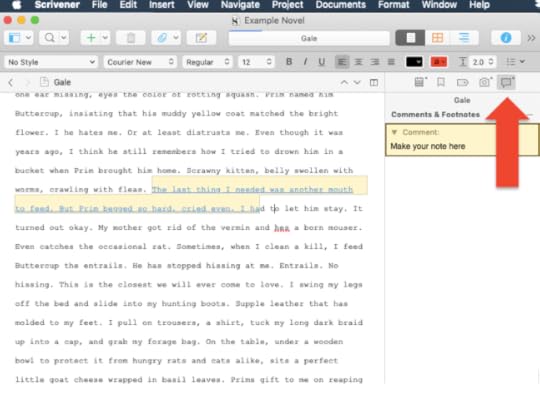The height and width of the screenshot is (393, 540).
Task: Switch to corkboard view mode
Action: pos(437,38)
